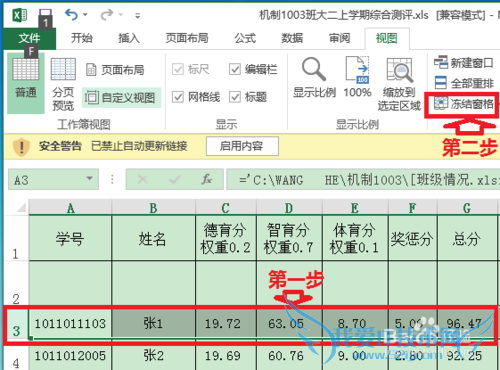Switch to the 公式 ribbon tab
500x370 pixels.
click(x=245, y=38)
